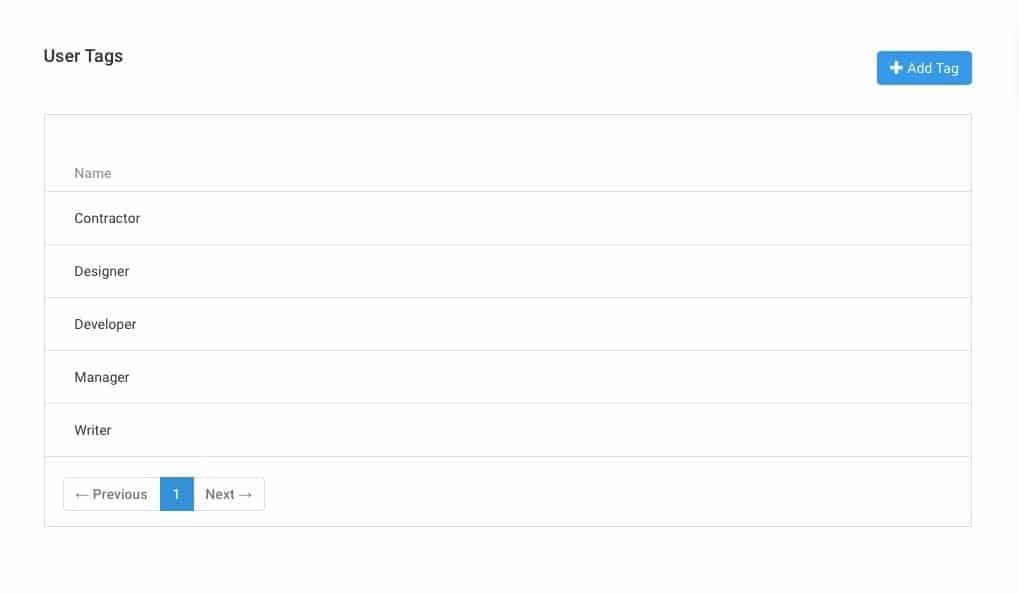Click the blank space right of Manager
The width and height of the screenshot is (1019, 594).
click(550, 377)
